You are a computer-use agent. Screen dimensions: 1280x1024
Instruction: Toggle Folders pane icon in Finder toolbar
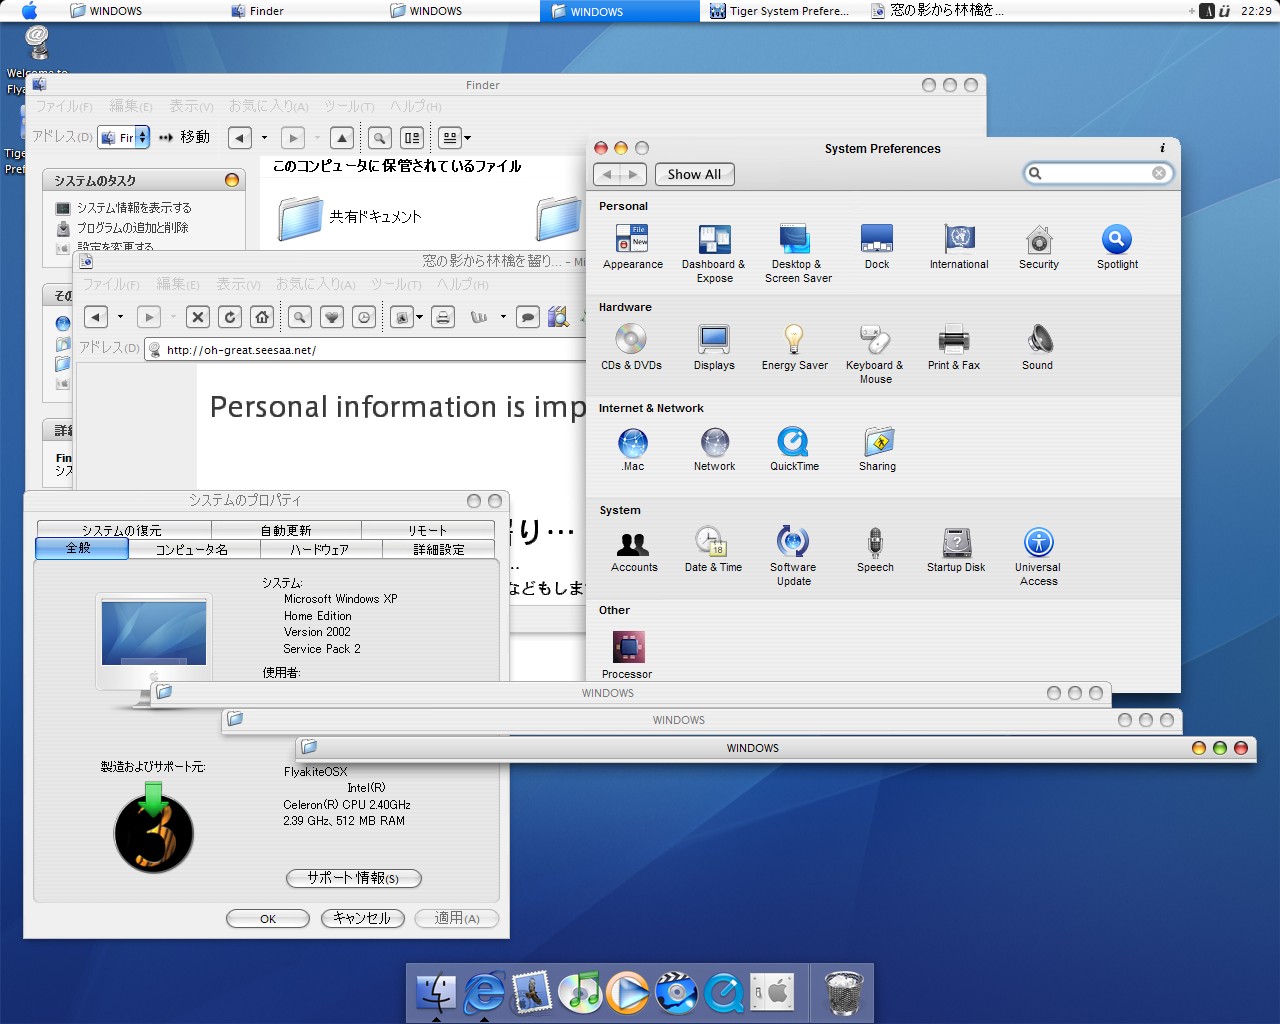411,138
